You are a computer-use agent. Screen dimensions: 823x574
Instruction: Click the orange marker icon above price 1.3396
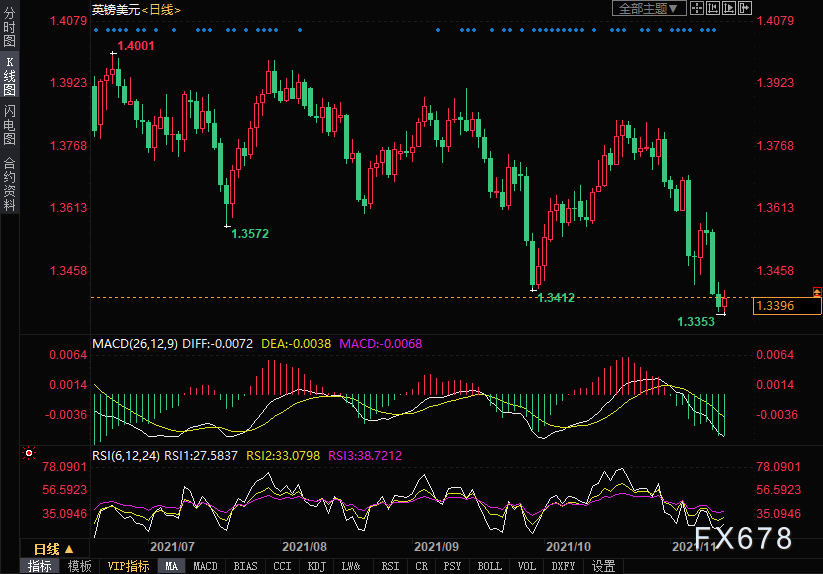[x=816, y=291]
